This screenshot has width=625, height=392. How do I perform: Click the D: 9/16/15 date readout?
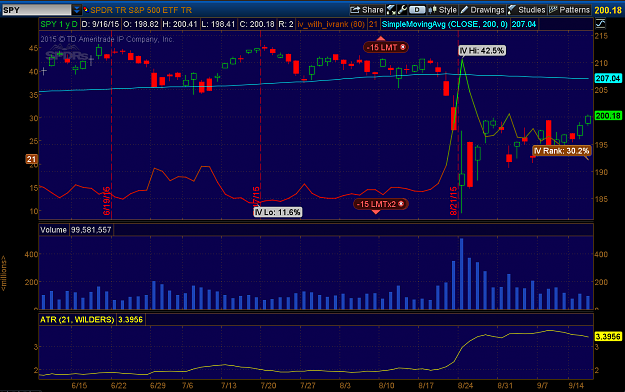click(x=100, y=24)
